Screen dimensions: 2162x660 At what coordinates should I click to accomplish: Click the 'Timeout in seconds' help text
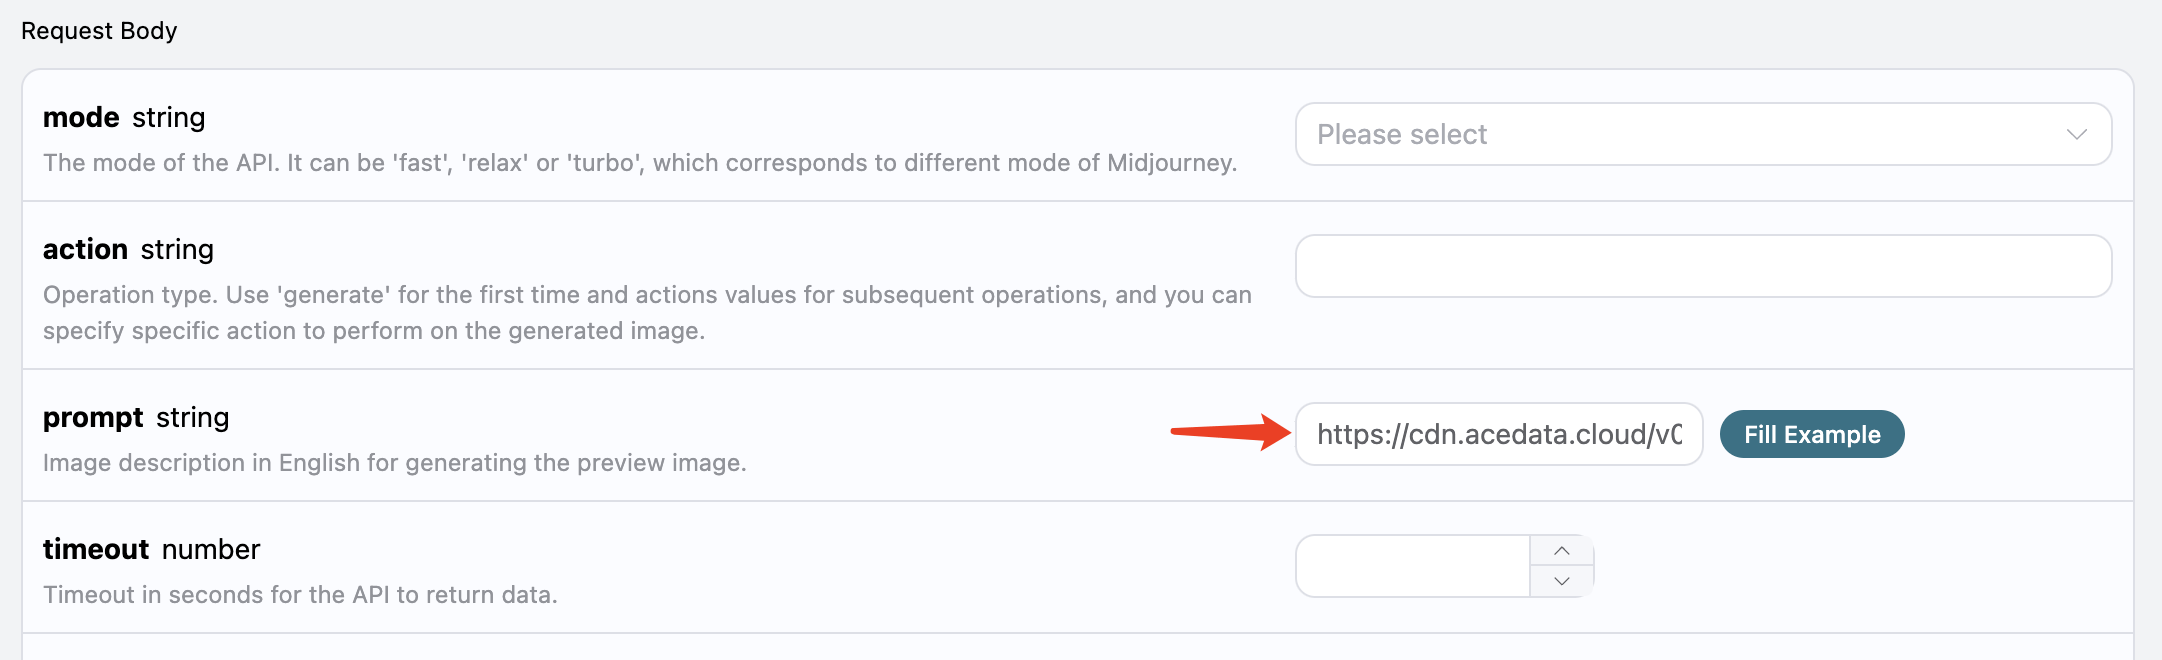300,595
